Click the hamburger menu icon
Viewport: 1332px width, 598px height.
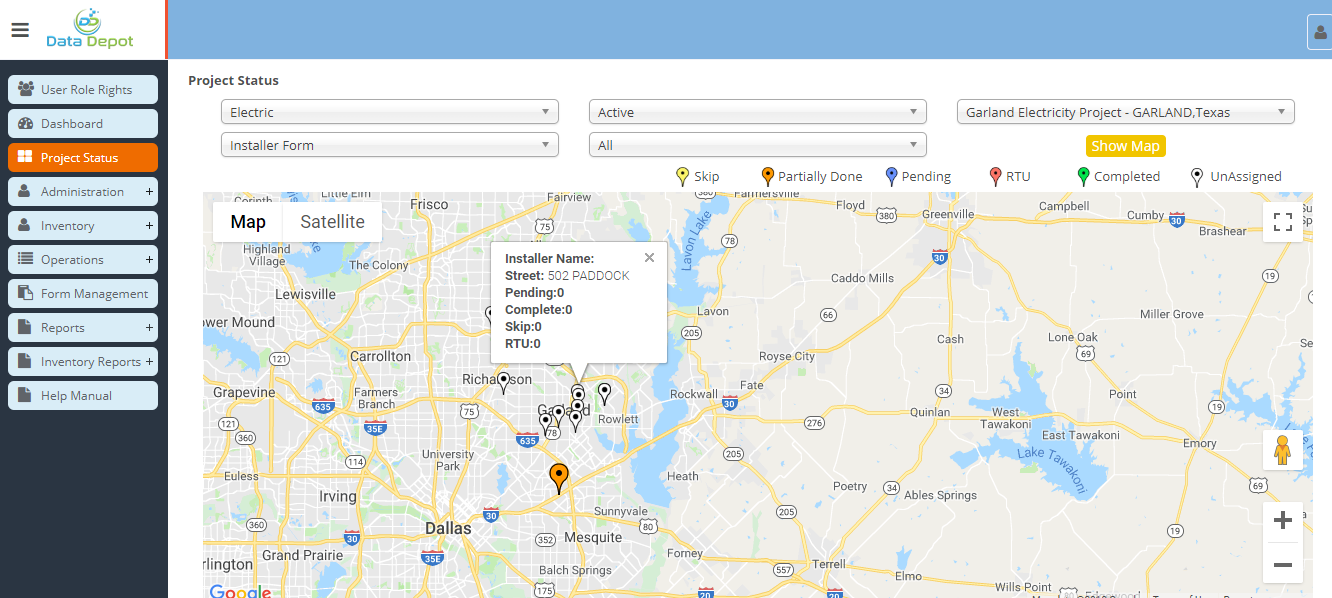(20, 29)
